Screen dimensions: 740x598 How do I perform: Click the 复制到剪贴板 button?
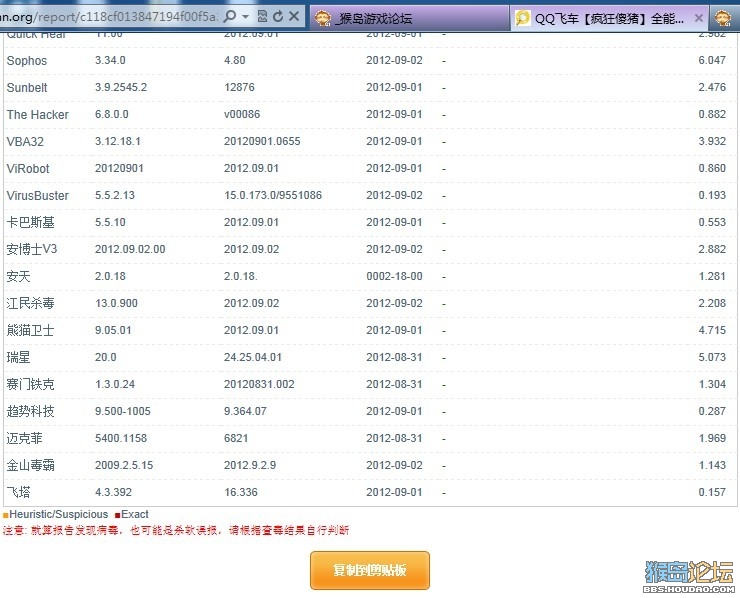click(370, 570)
